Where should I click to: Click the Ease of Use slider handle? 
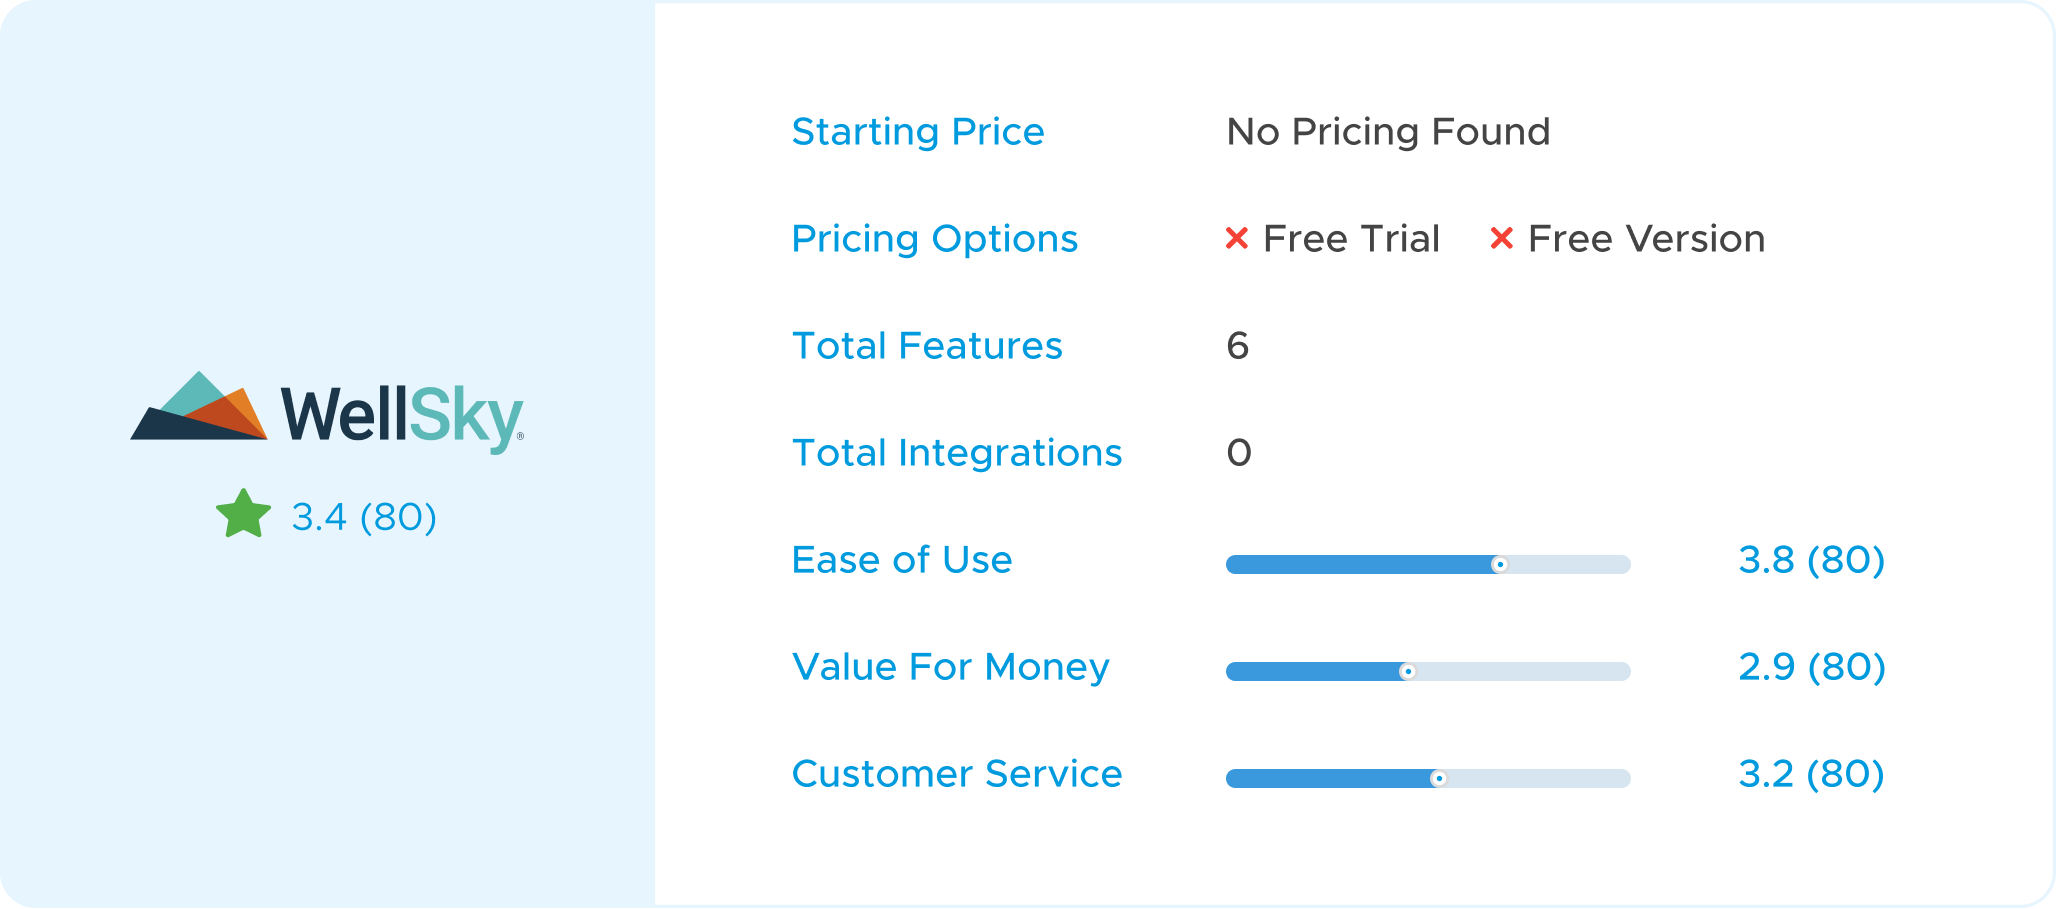[1499, 565]
